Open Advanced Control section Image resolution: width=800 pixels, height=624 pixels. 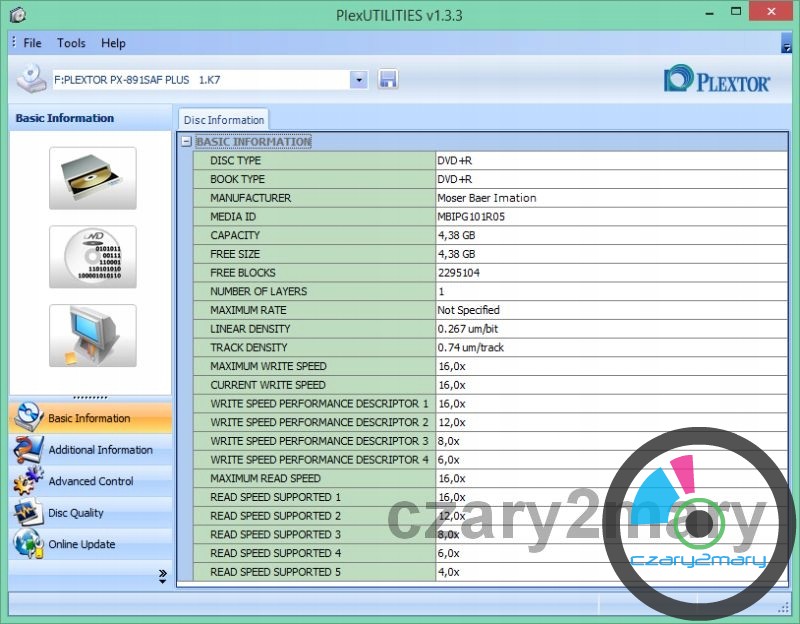(x=90, y=481)
